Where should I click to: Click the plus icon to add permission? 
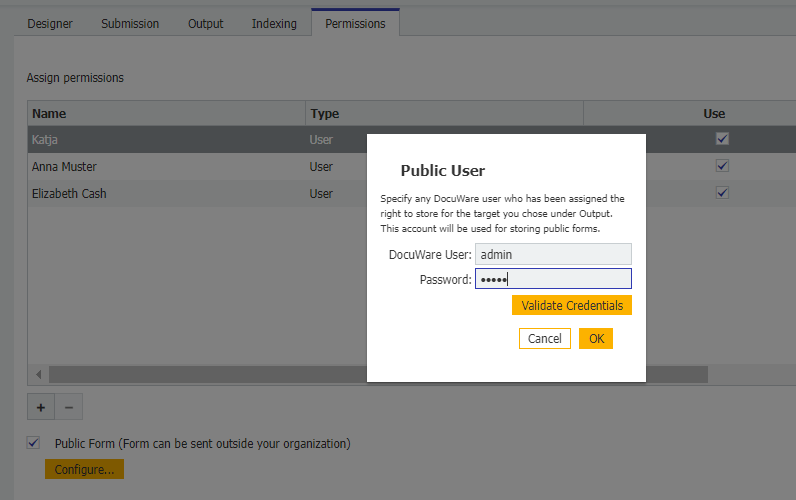(x=41, y=407)
